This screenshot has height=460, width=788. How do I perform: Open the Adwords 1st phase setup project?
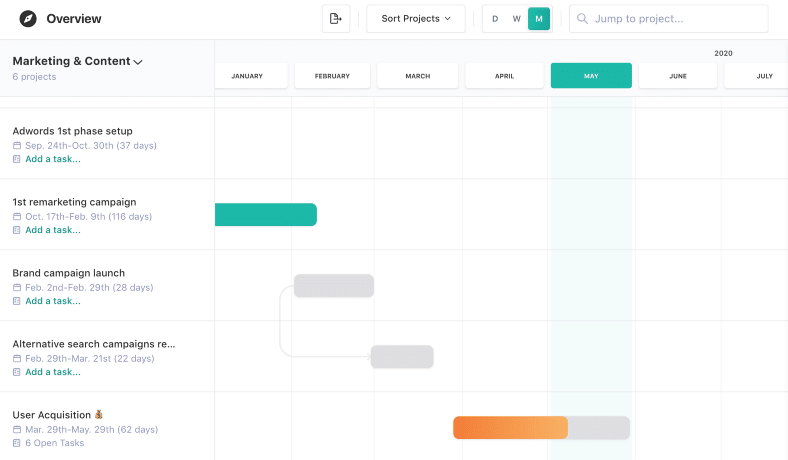[72, 131]
